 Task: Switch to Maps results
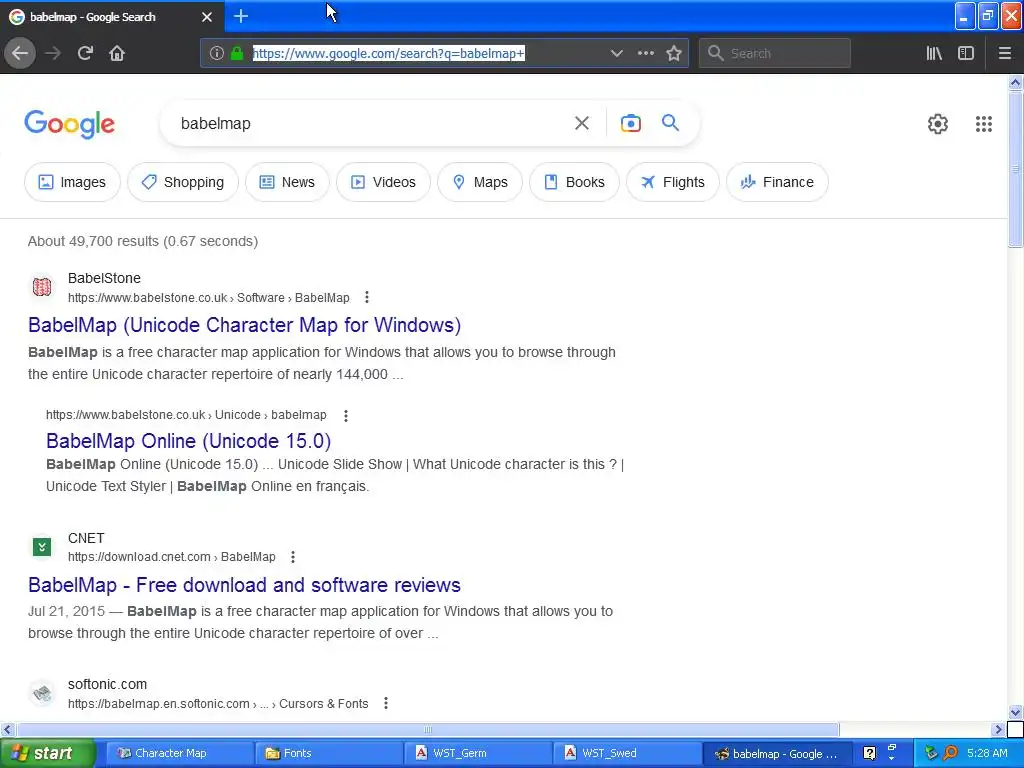(x=480, y=182)
